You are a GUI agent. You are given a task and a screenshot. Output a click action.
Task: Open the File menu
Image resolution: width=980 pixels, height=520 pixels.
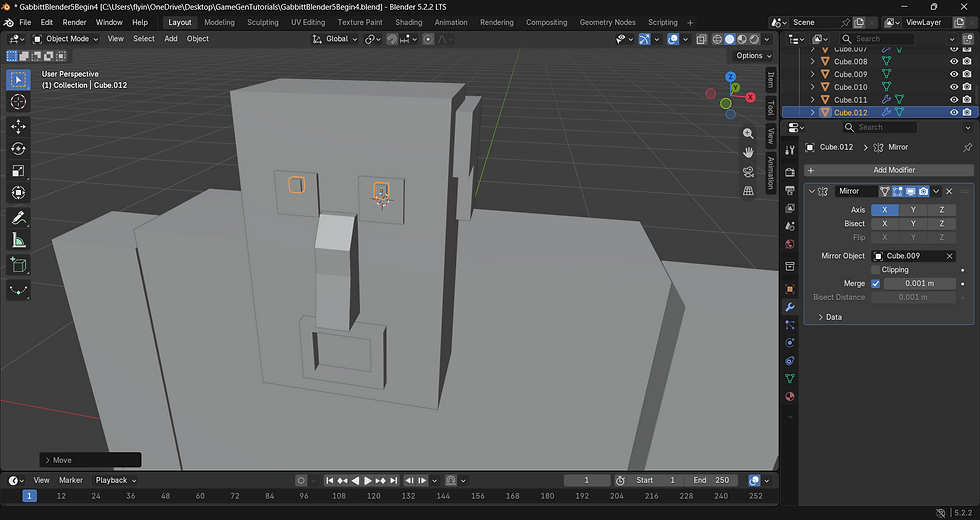[25, 22]
